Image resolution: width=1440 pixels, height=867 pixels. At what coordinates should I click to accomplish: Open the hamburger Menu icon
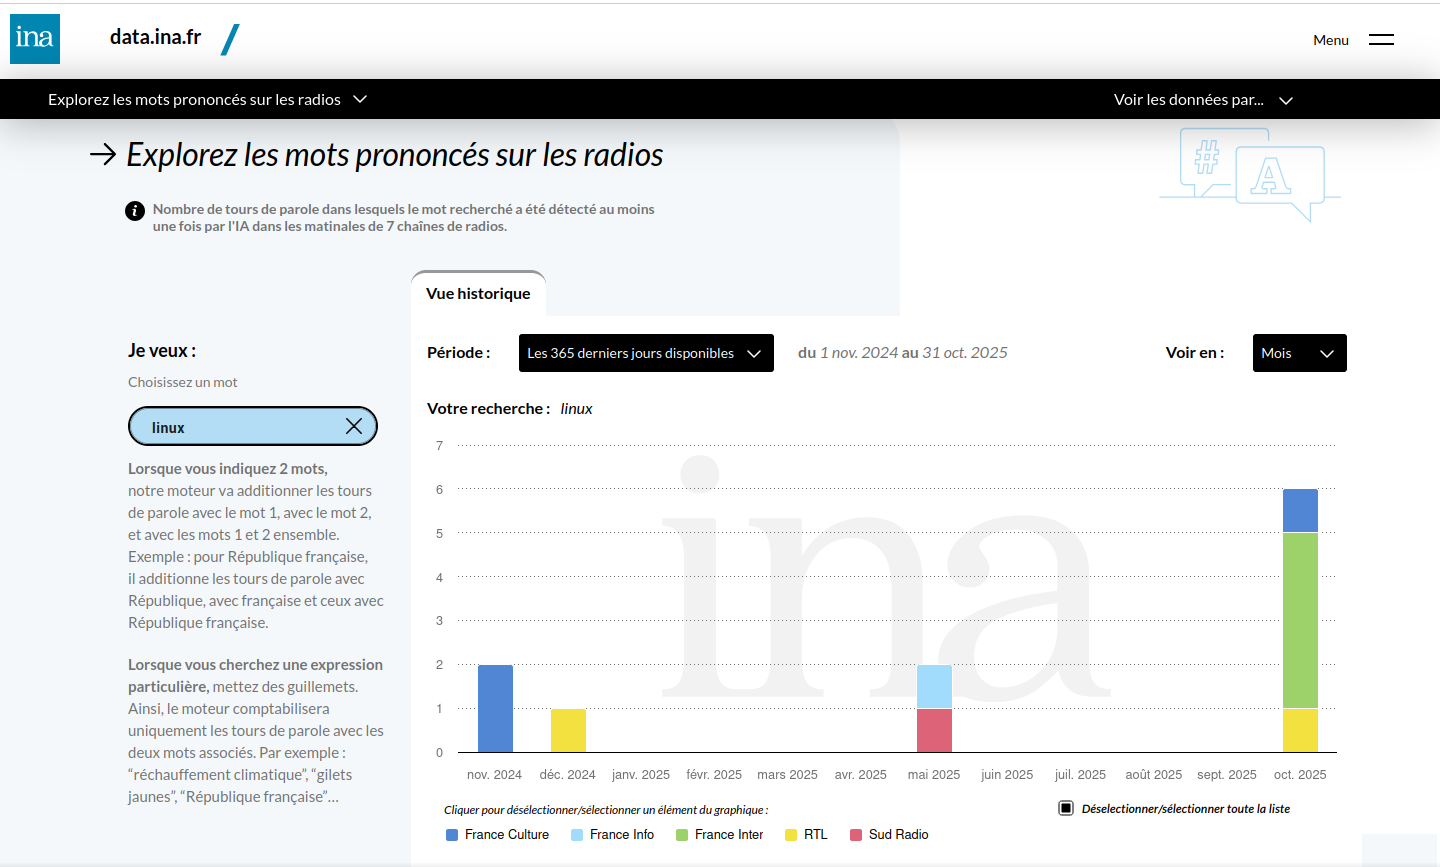tap(1381, 40)
